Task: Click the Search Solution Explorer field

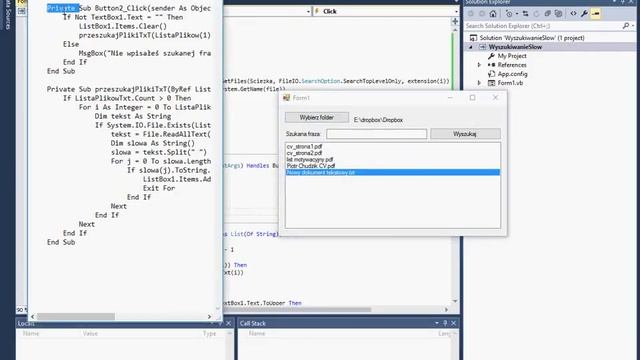Action: point(543,26)
